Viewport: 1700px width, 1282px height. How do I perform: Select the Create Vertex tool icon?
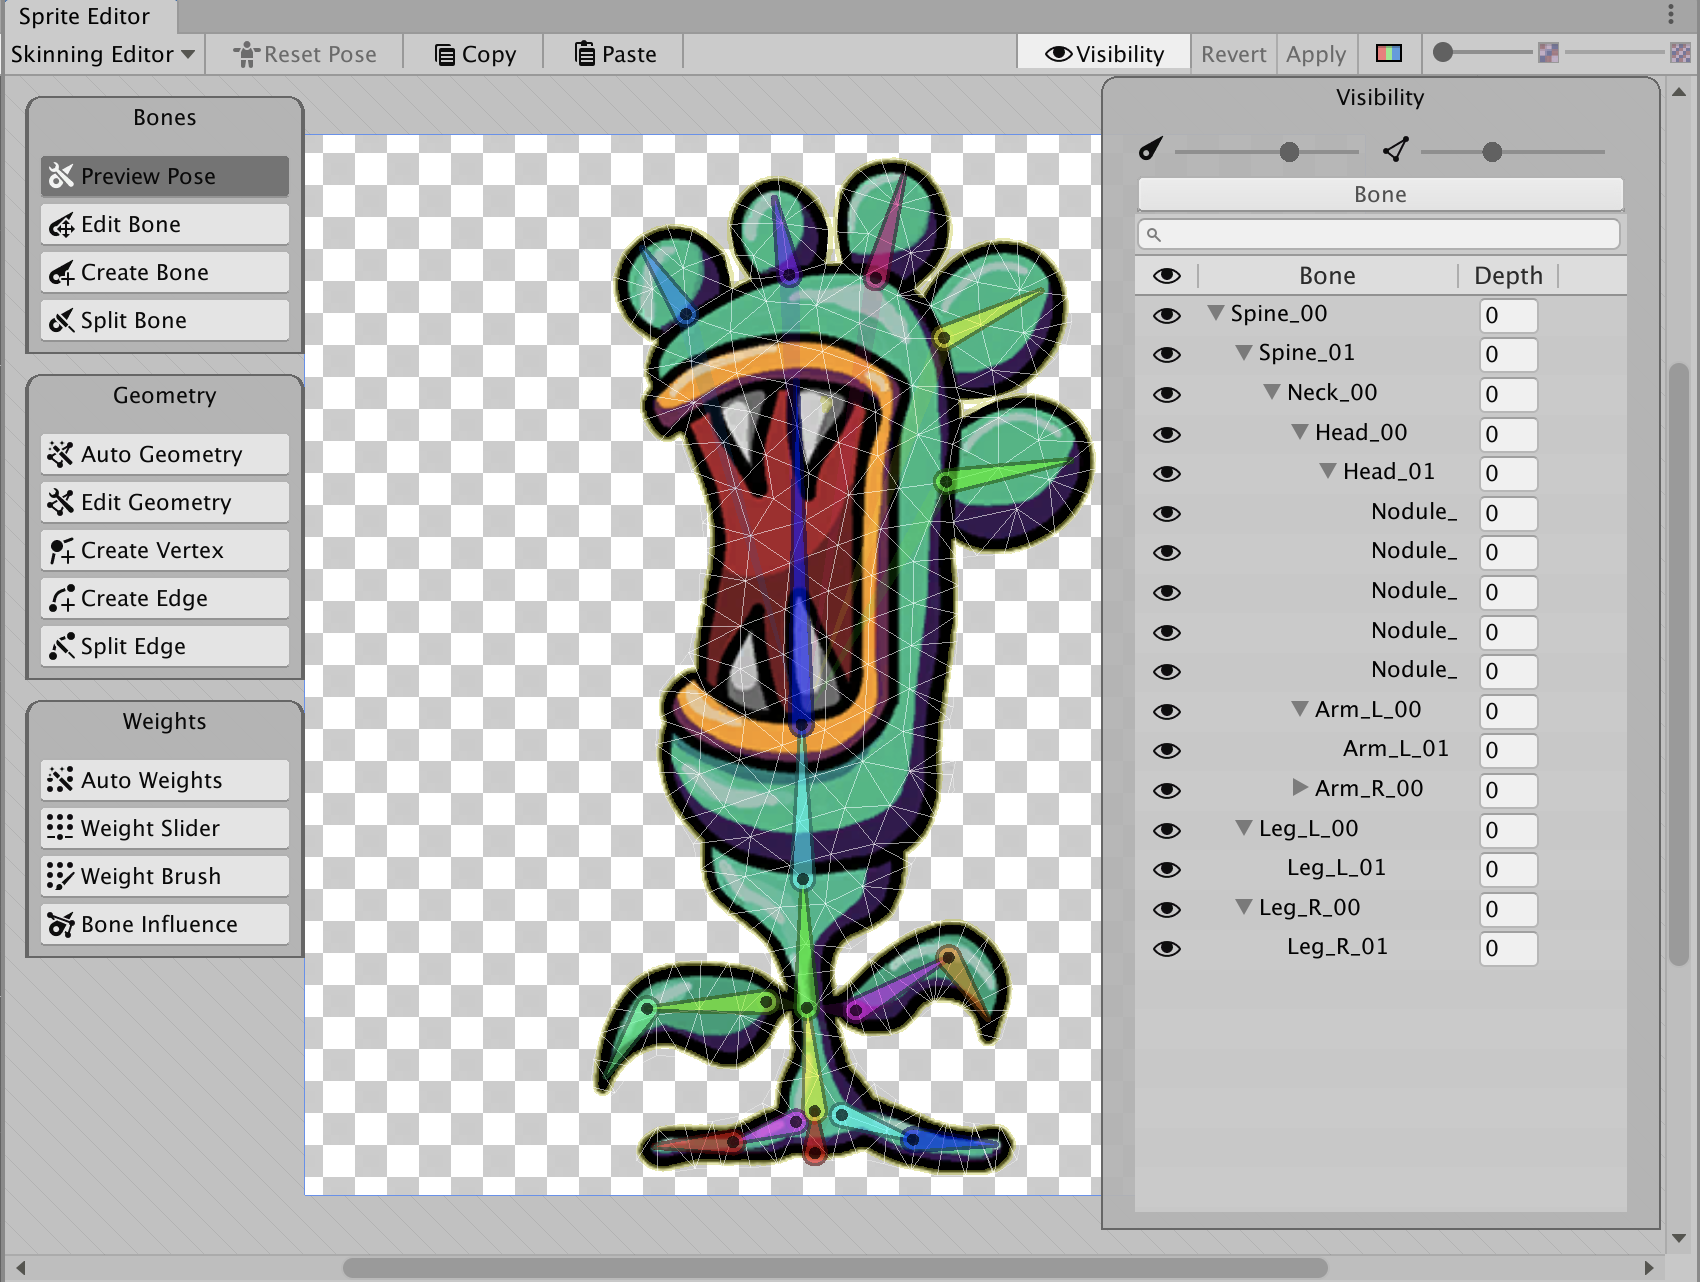coord(62,551)
